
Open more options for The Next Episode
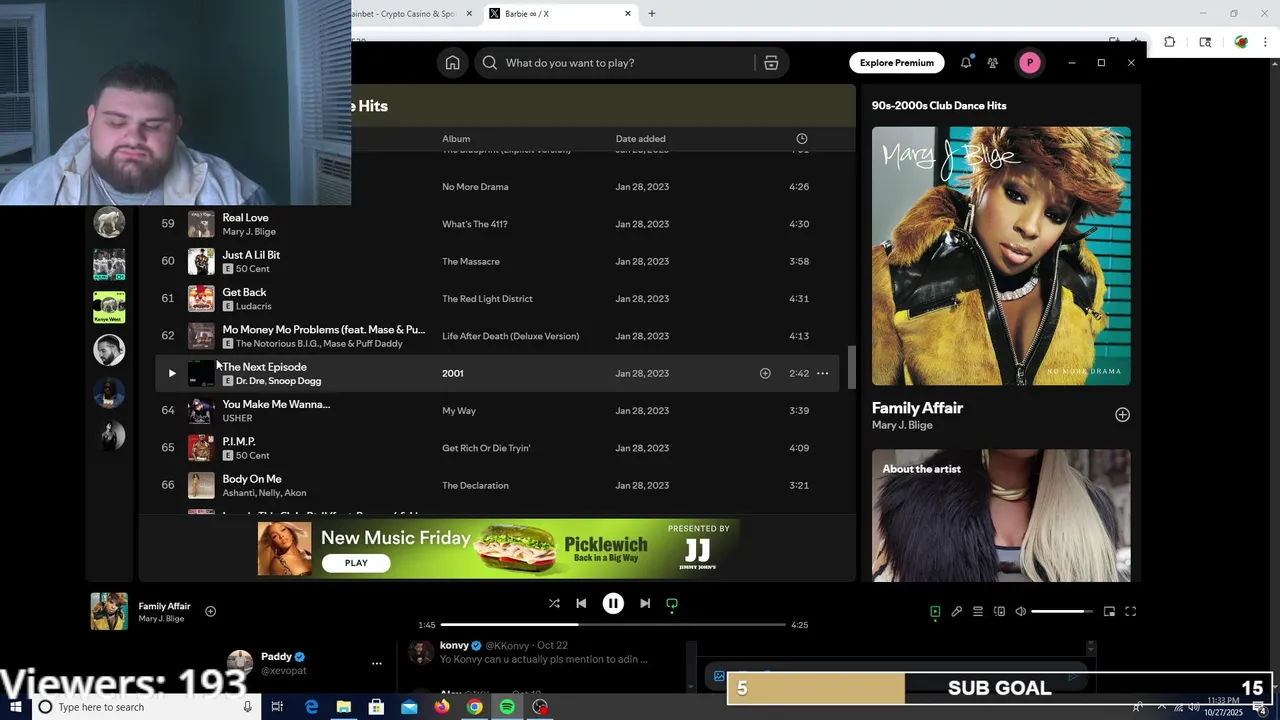pyautogui.click(x=822, y=373)
